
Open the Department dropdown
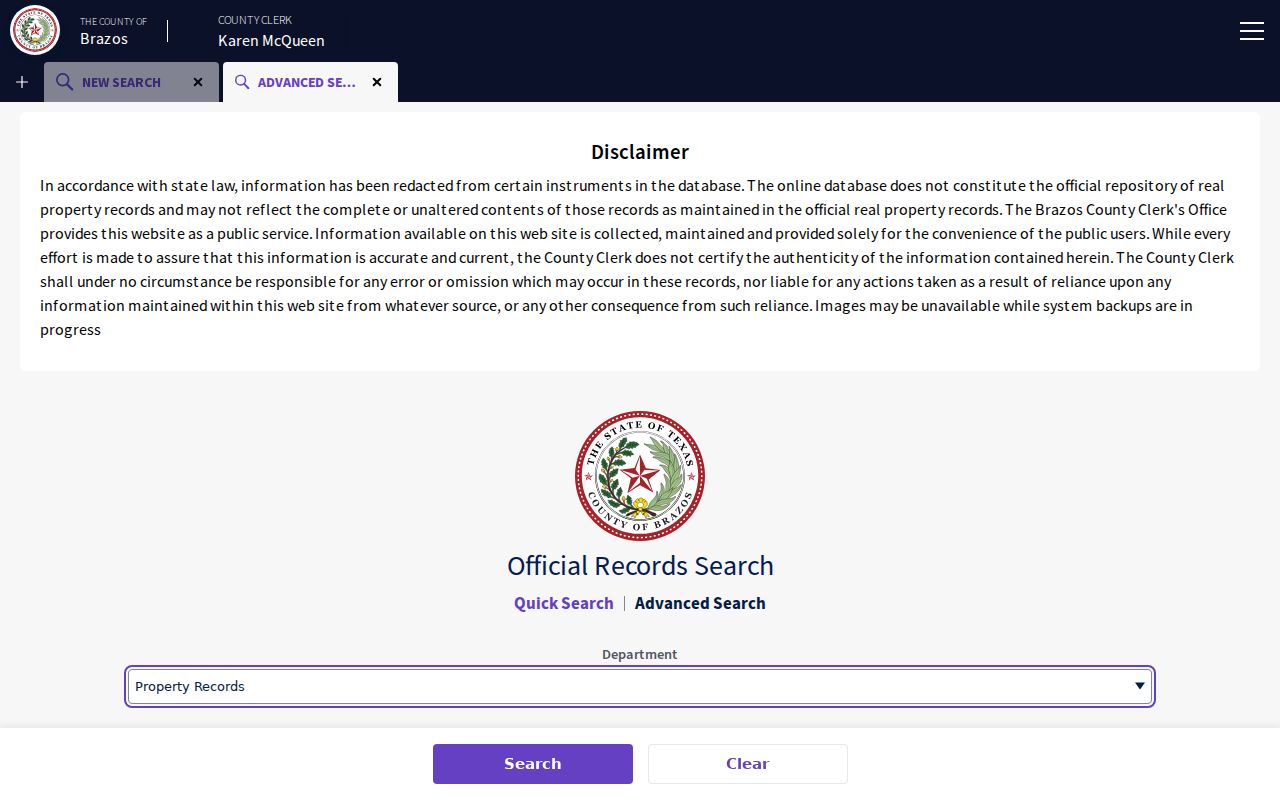[x=640, y=686]
